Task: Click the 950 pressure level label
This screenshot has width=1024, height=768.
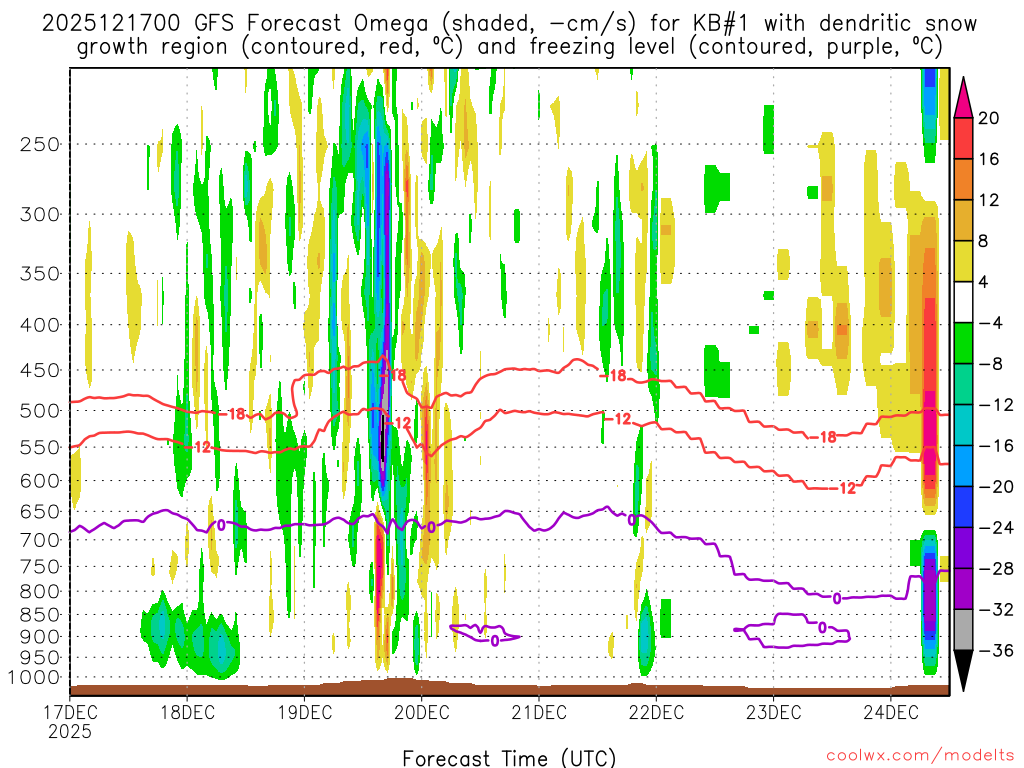Action: [x=40, y=658]
